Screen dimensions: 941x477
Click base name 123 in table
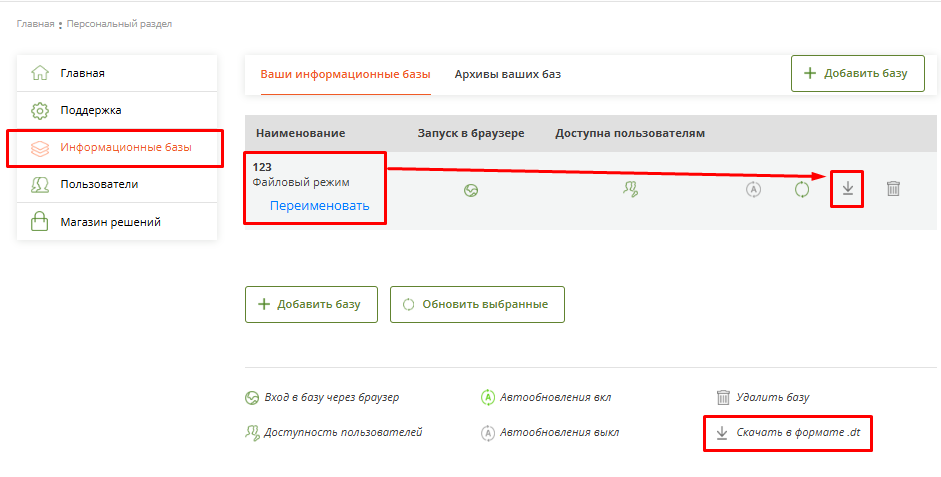point(263,167)
